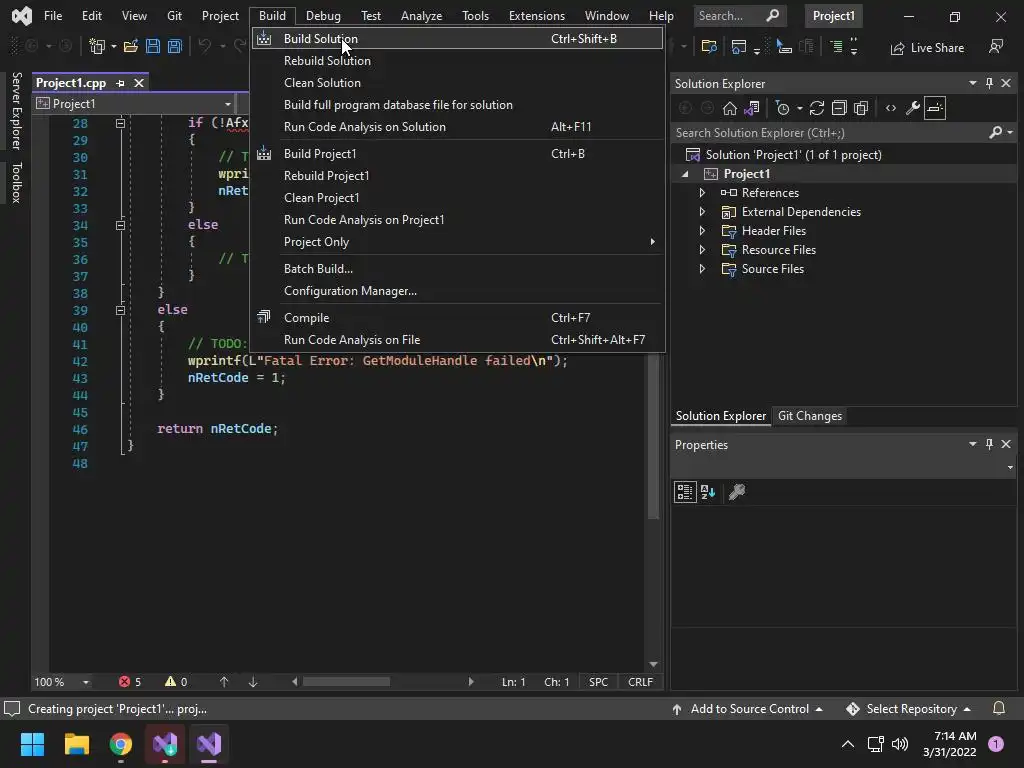Click the Open File folder icon

point(131,46)
